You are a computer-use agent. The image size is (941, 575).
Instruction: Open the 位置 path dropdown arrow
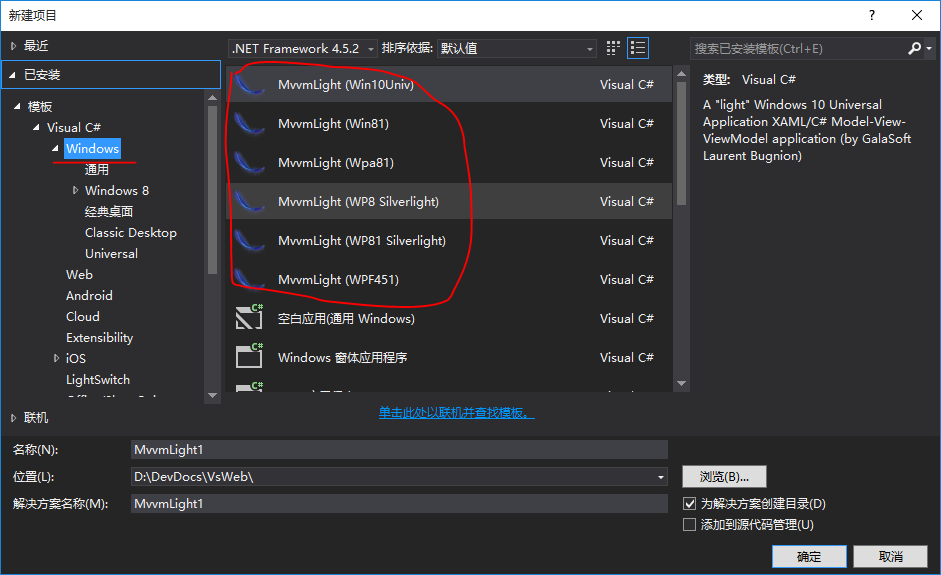tap(661, 477)
